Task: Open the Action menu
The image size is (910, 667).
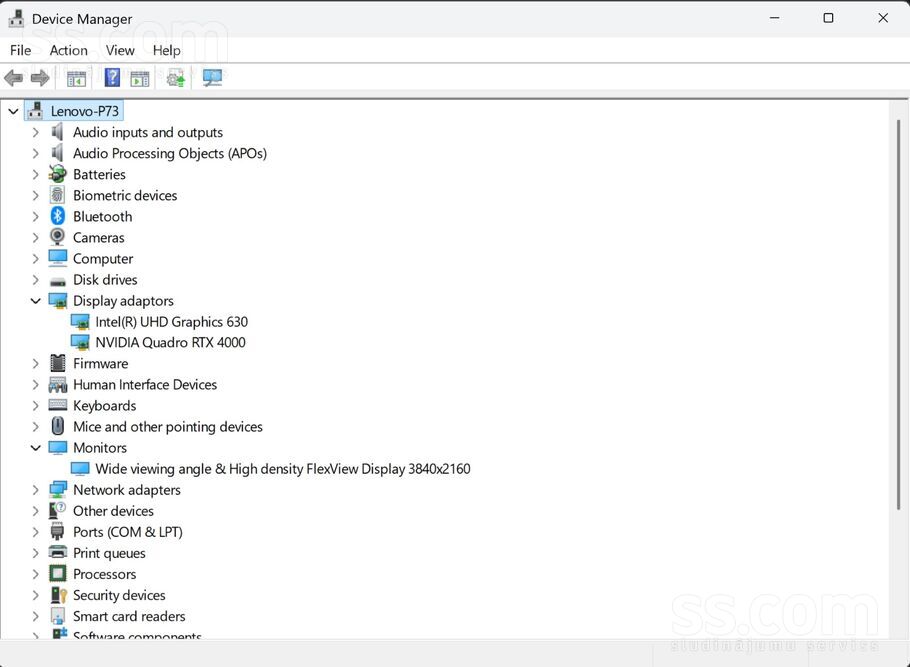Action: tap(68, 51)
